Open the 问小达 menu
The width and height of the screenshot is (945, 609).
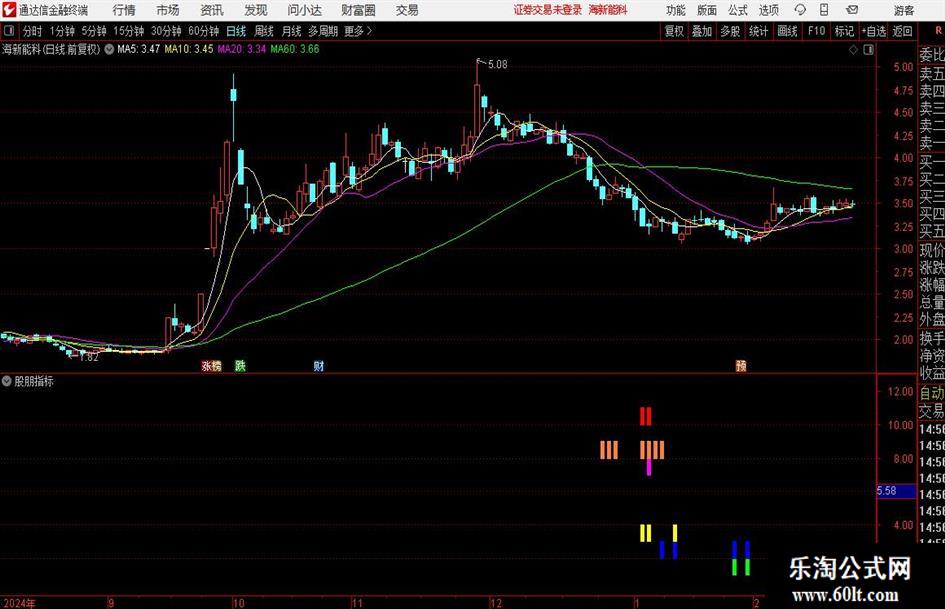pyautogui.click(x=304, y=10)
